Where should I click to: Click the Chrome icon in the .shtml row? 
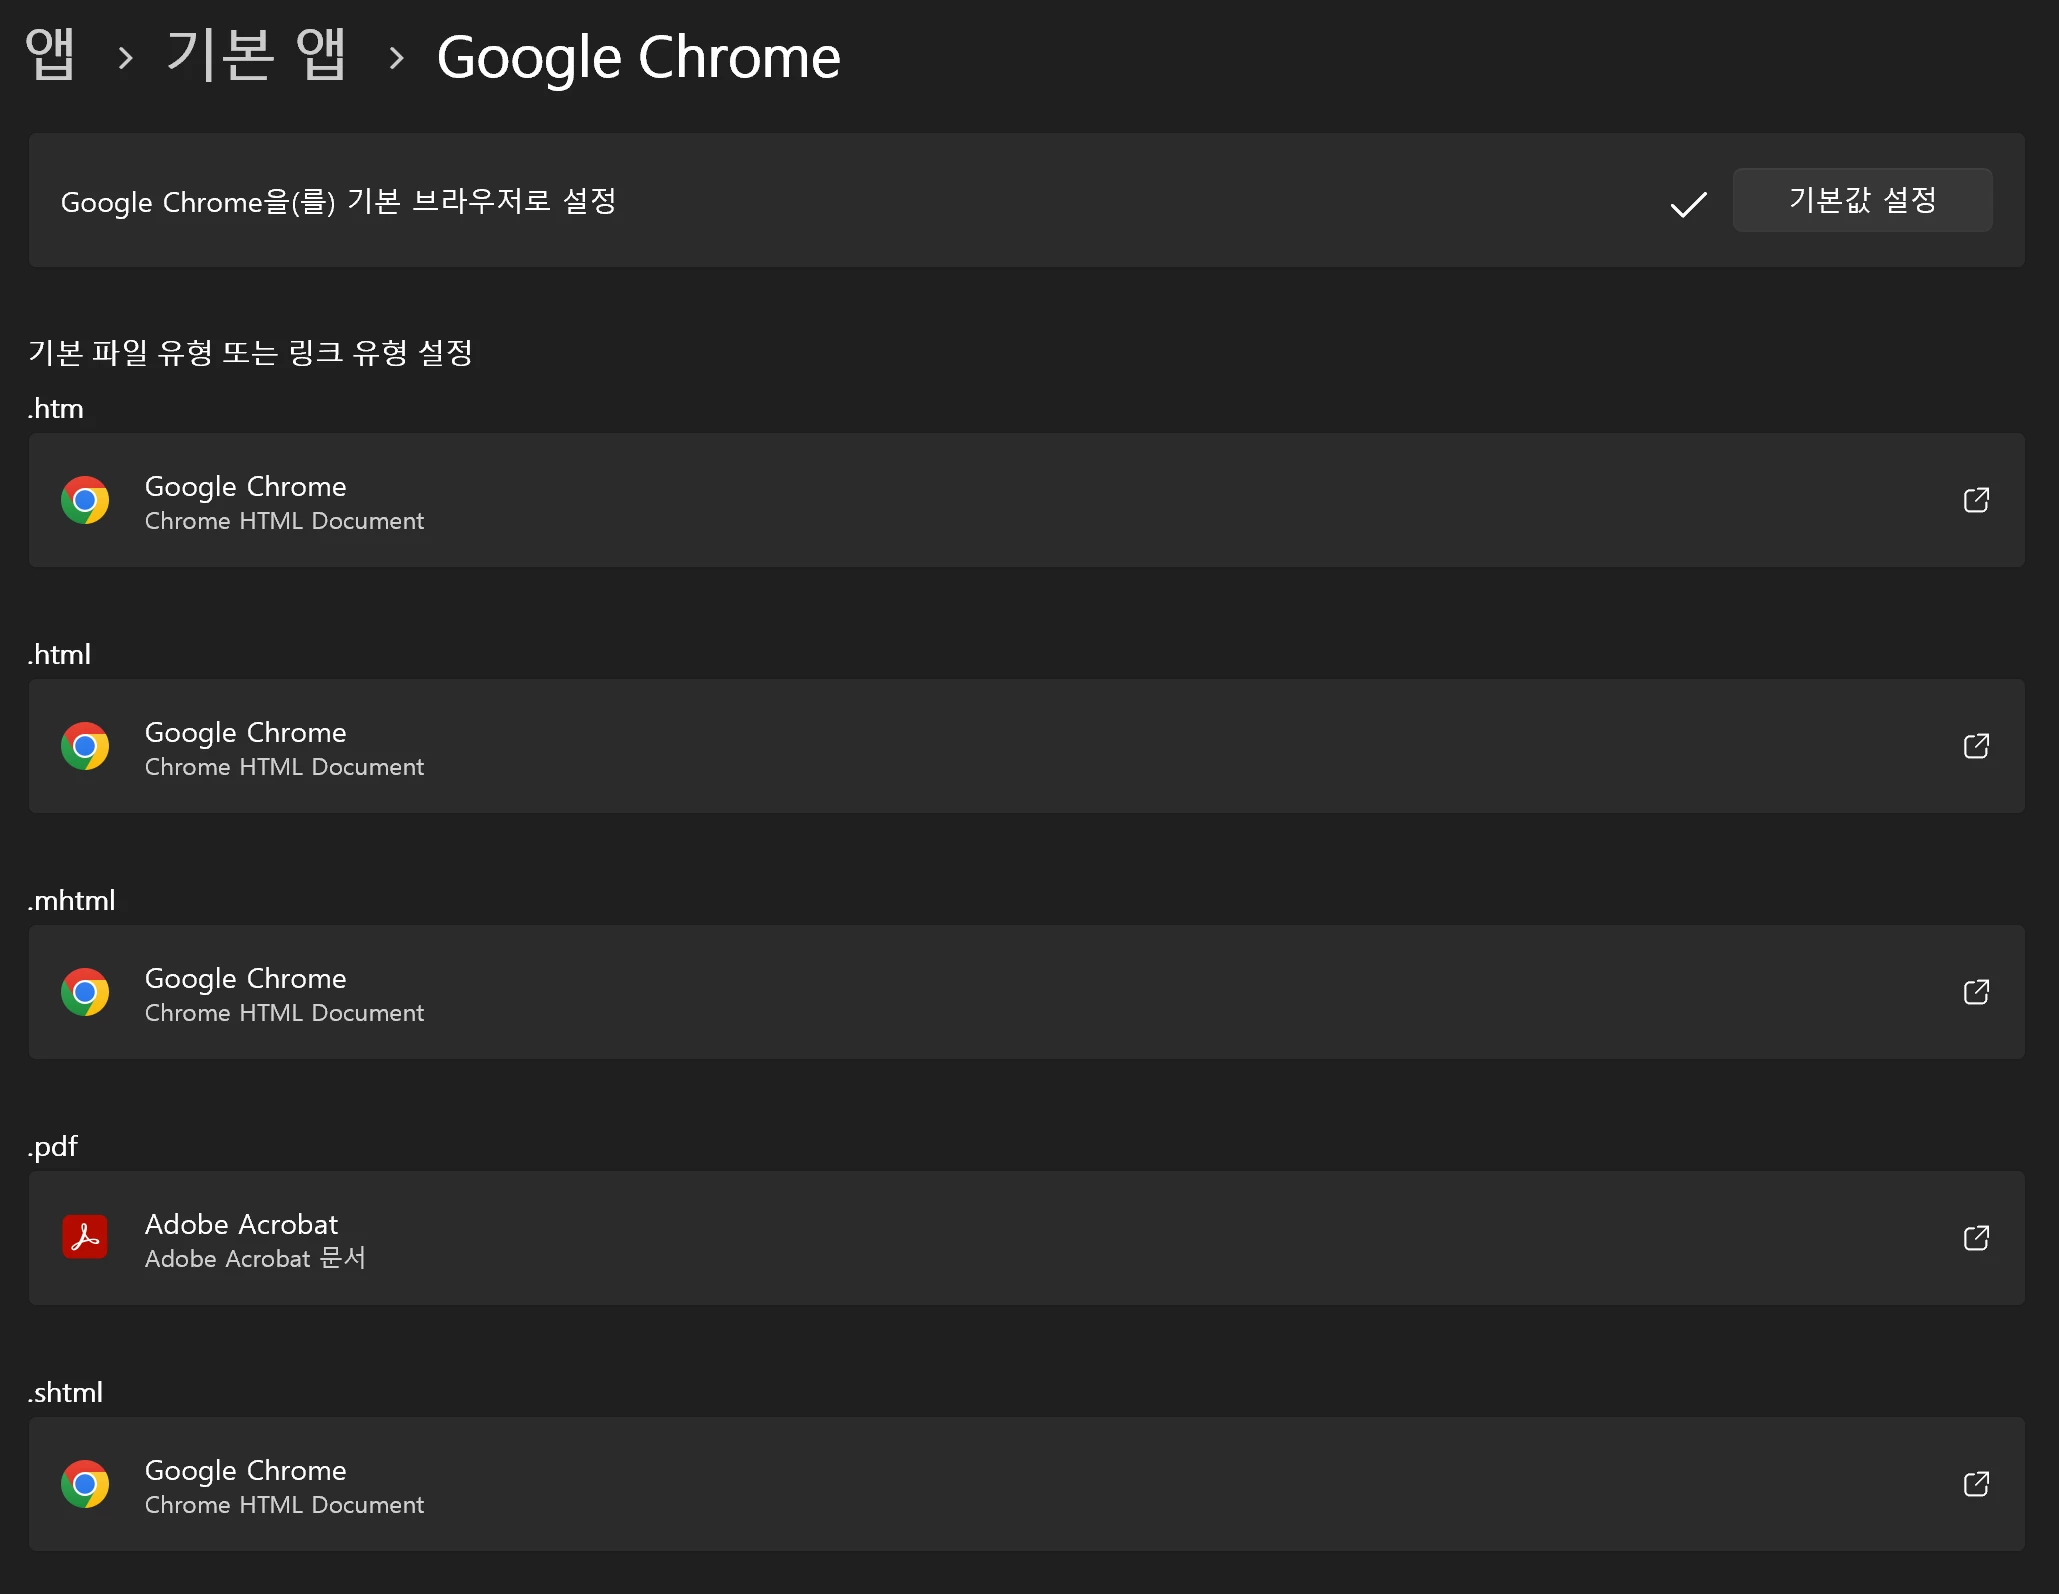(x=85, y=1484)
